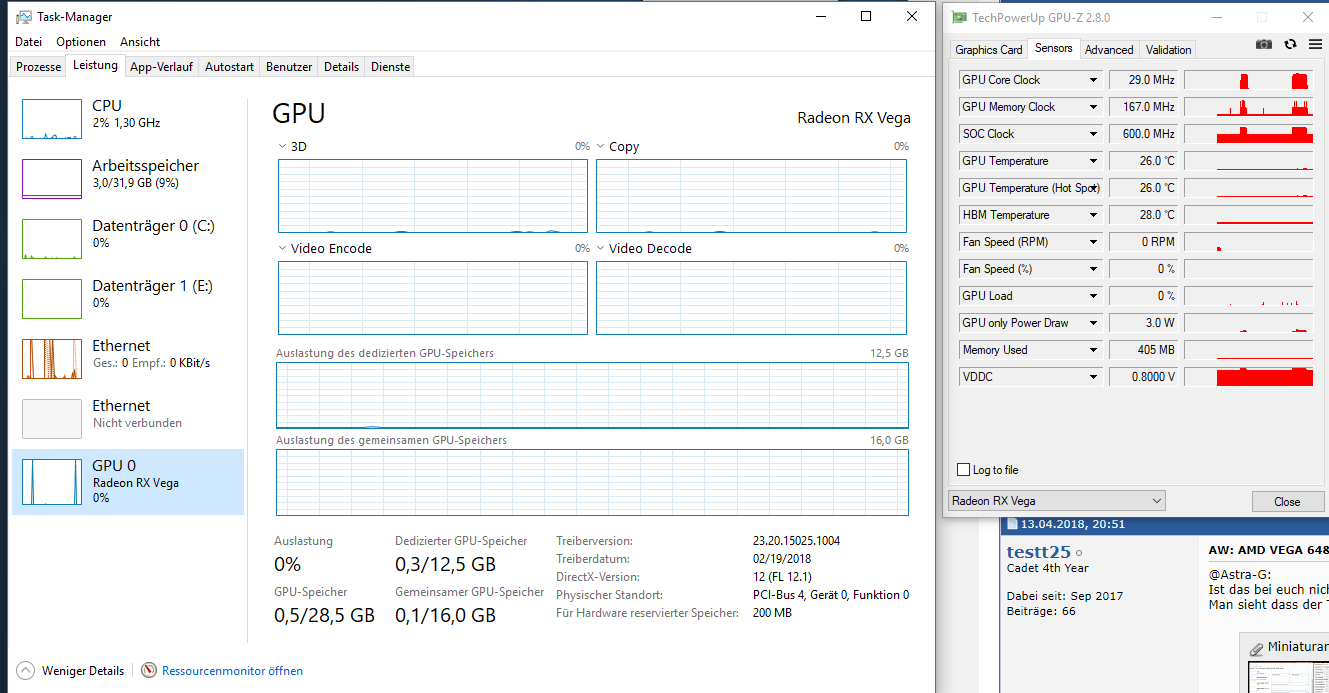Select the GPU 0 Radeon RX Vega entry
This screenshot has height=693, width=1329.
tap(128, 482)
